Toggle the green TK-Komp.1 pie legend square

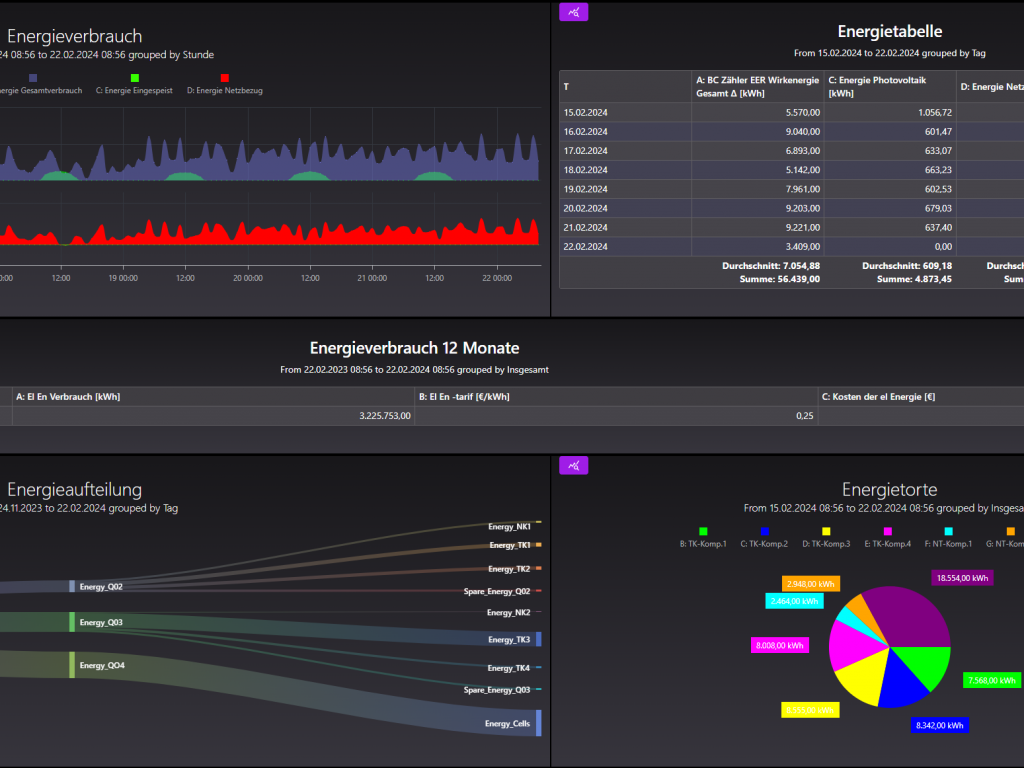(703, 531)
